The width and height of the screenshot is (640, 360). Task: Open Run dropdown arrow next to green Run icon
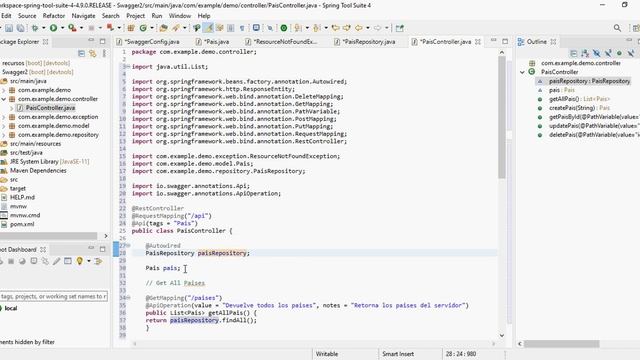[x=62, y=28]
